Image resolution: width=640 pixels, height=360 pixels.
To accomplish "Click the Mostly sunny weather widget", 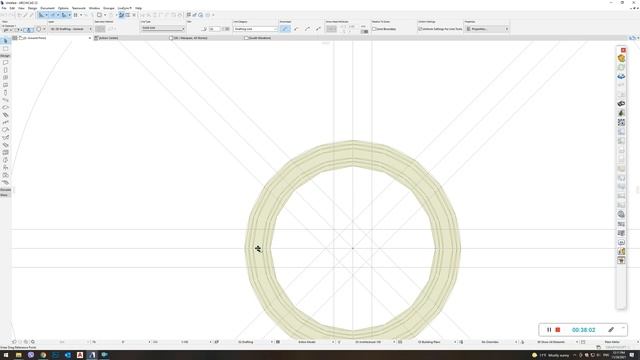I will click(551, 356).
